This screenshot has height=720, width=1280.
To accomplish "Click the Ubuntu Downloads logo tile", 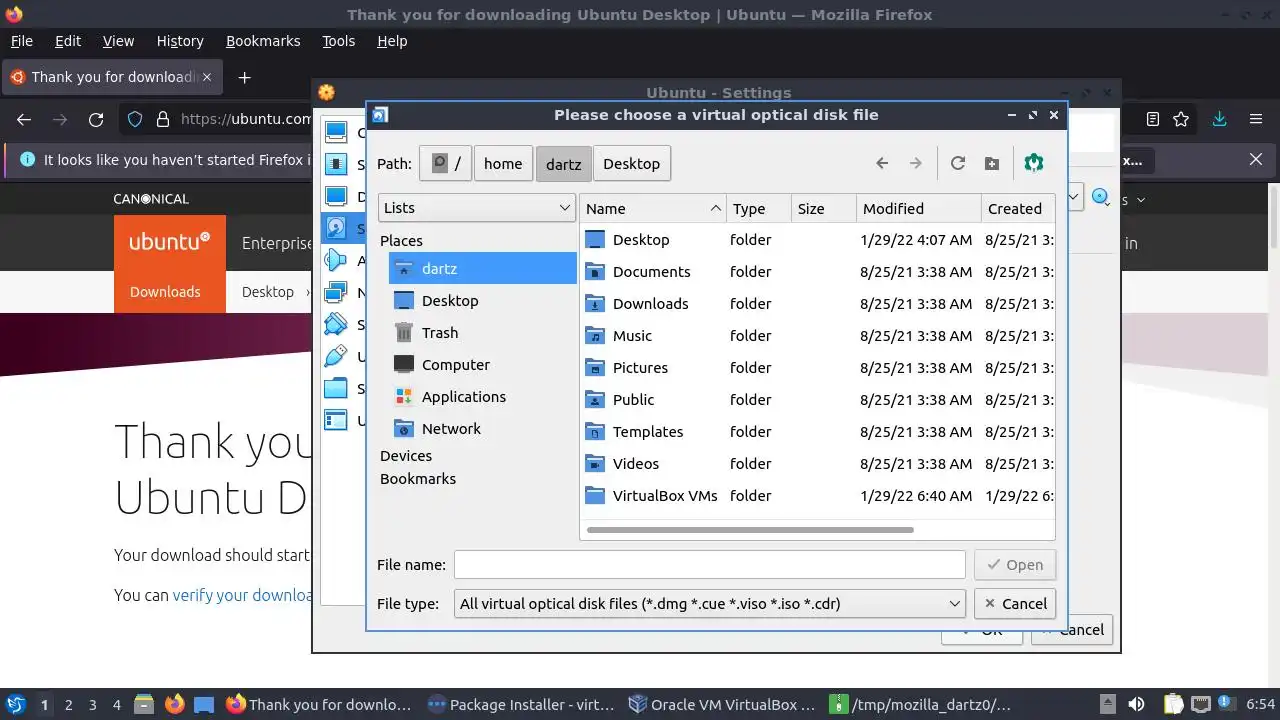I will pyautogui.click(x=170, y=264).
